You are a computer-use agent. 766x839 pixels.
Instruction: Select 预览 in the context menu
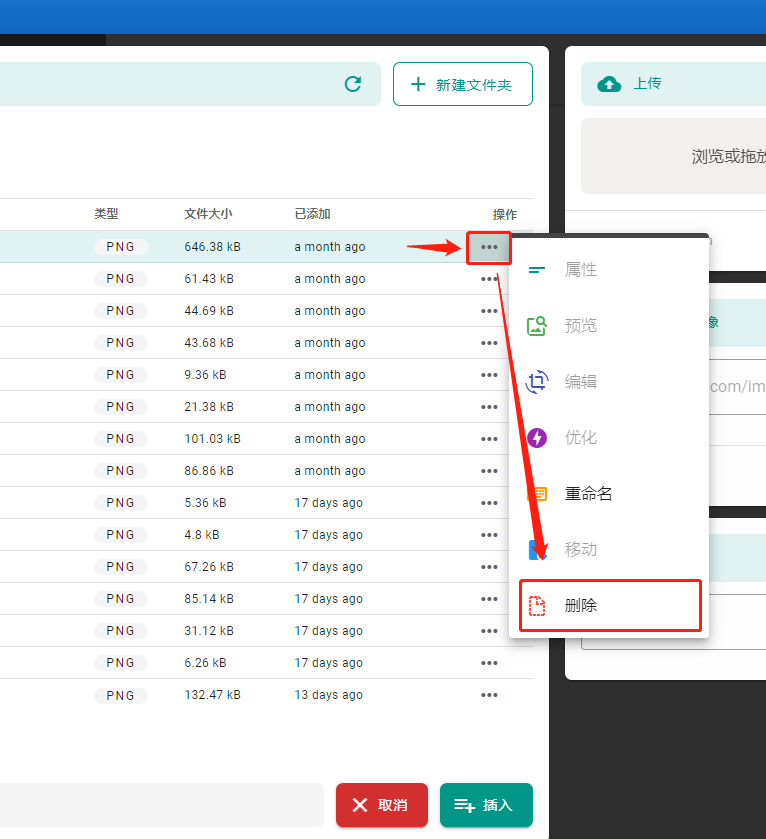(609, 326)
